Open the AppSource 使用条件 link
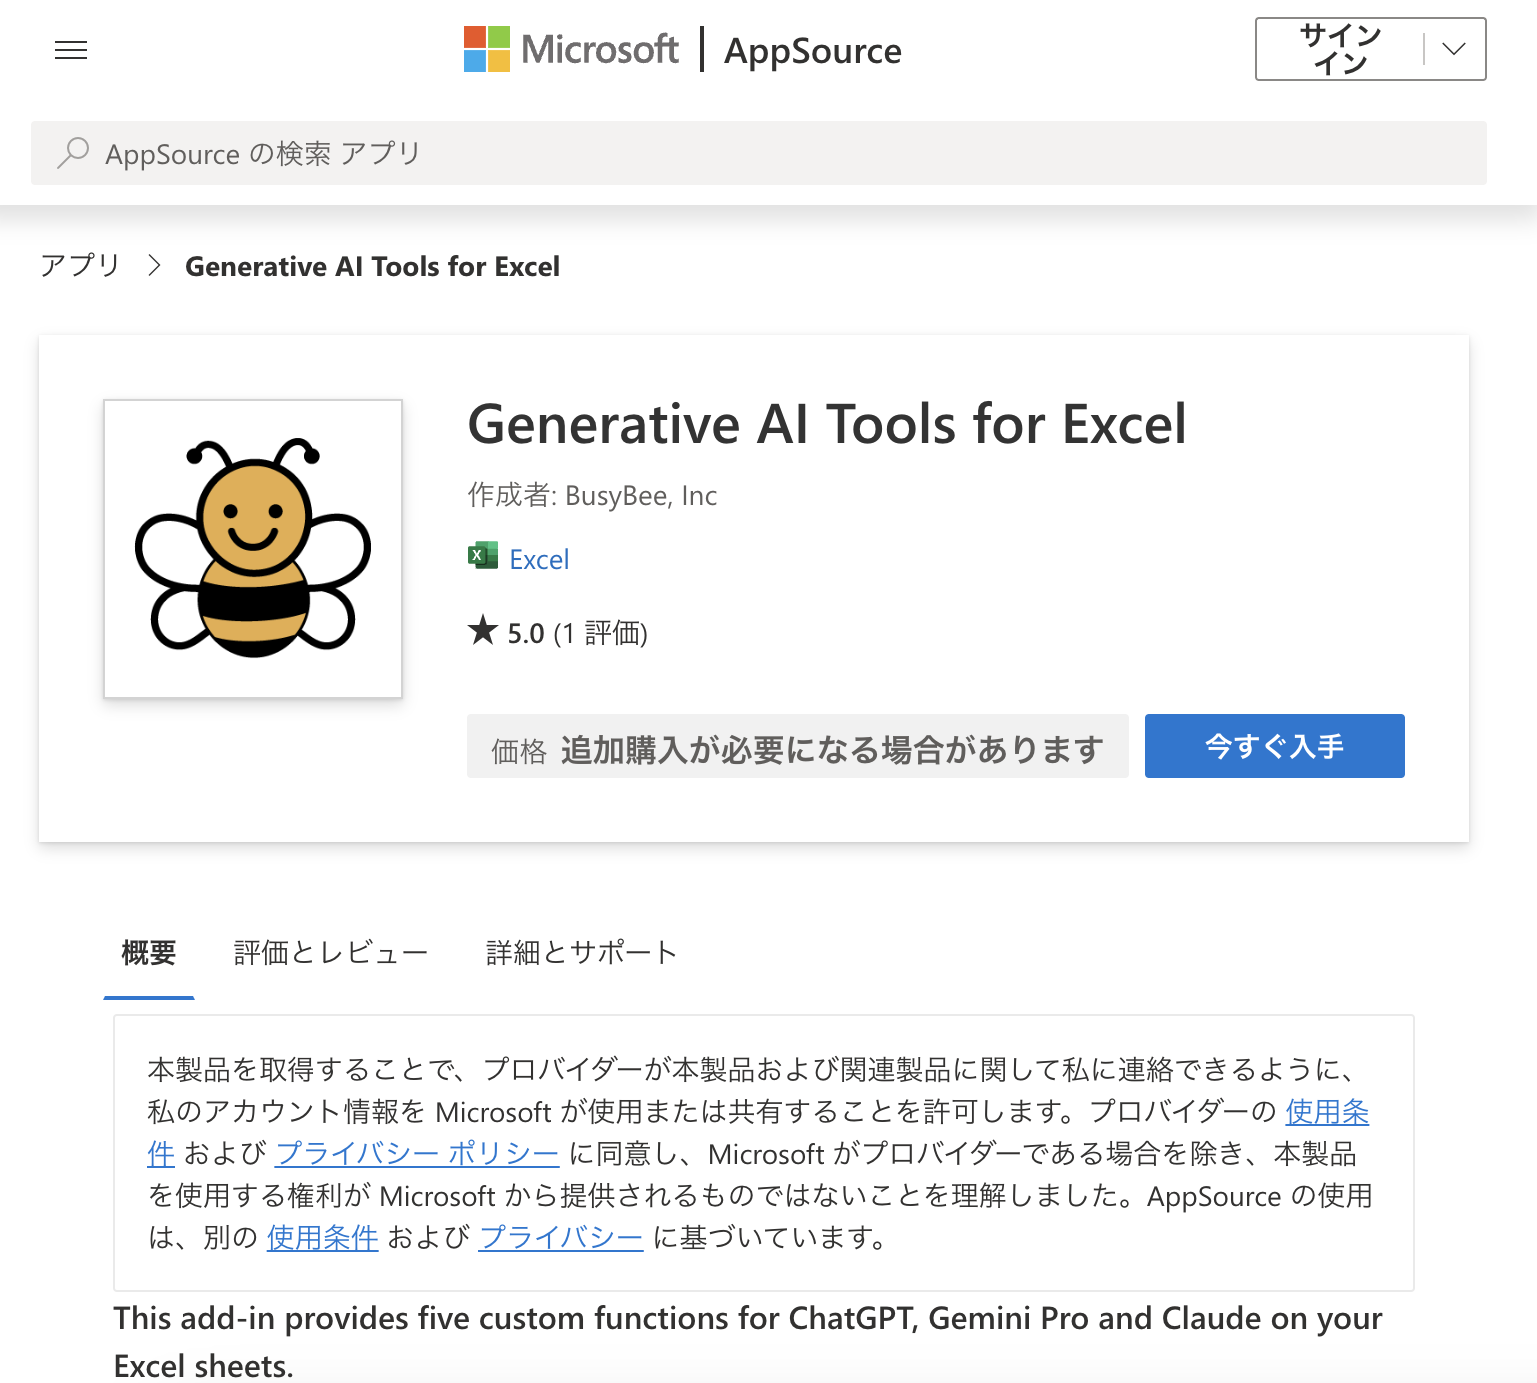 pyautogui.click(x=322, y=1238)
